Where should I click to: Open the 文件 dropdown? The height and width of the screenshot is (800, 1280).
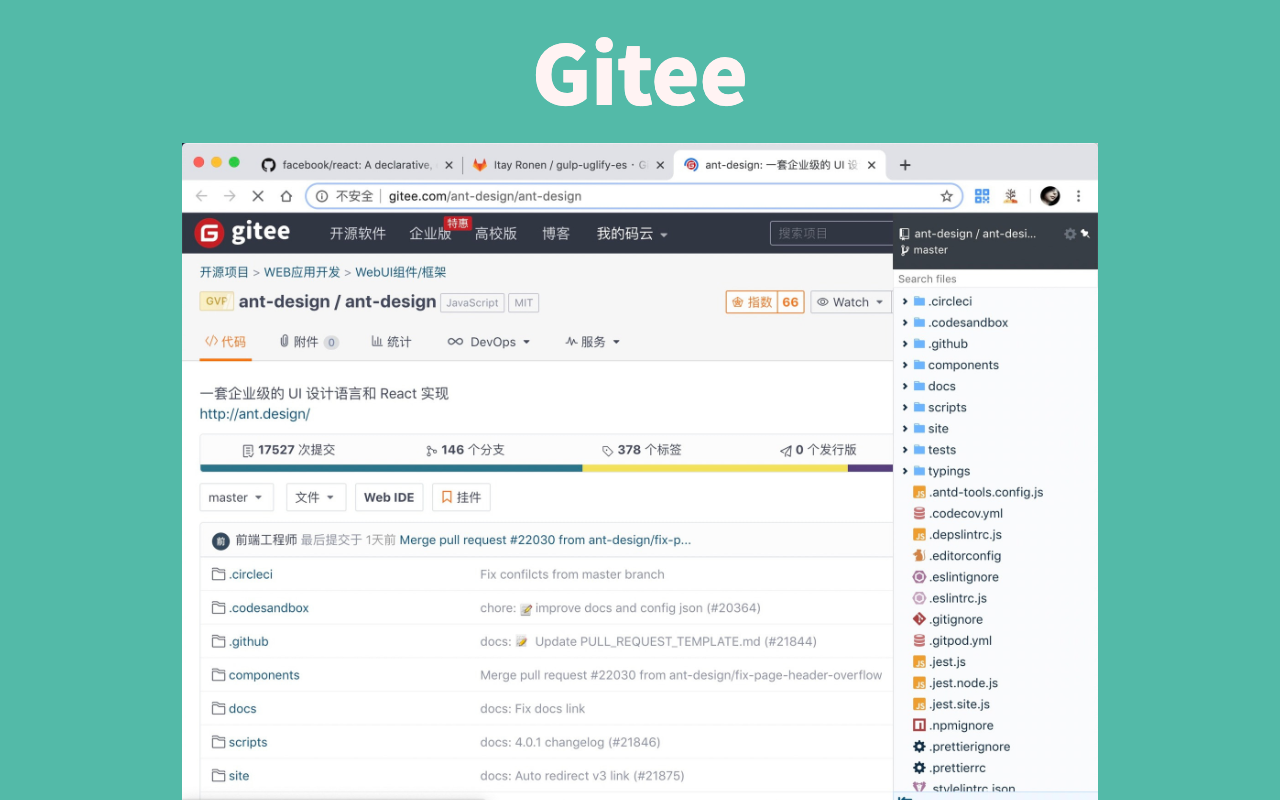(x=316, y=497)
